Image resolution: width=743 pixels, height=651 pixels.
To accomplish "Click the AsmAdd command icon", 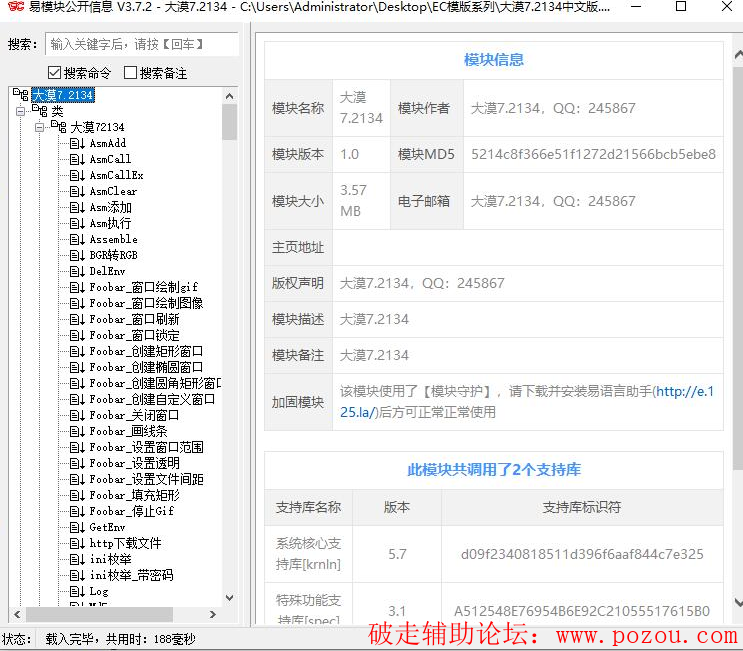I will (x=77, y=143).
